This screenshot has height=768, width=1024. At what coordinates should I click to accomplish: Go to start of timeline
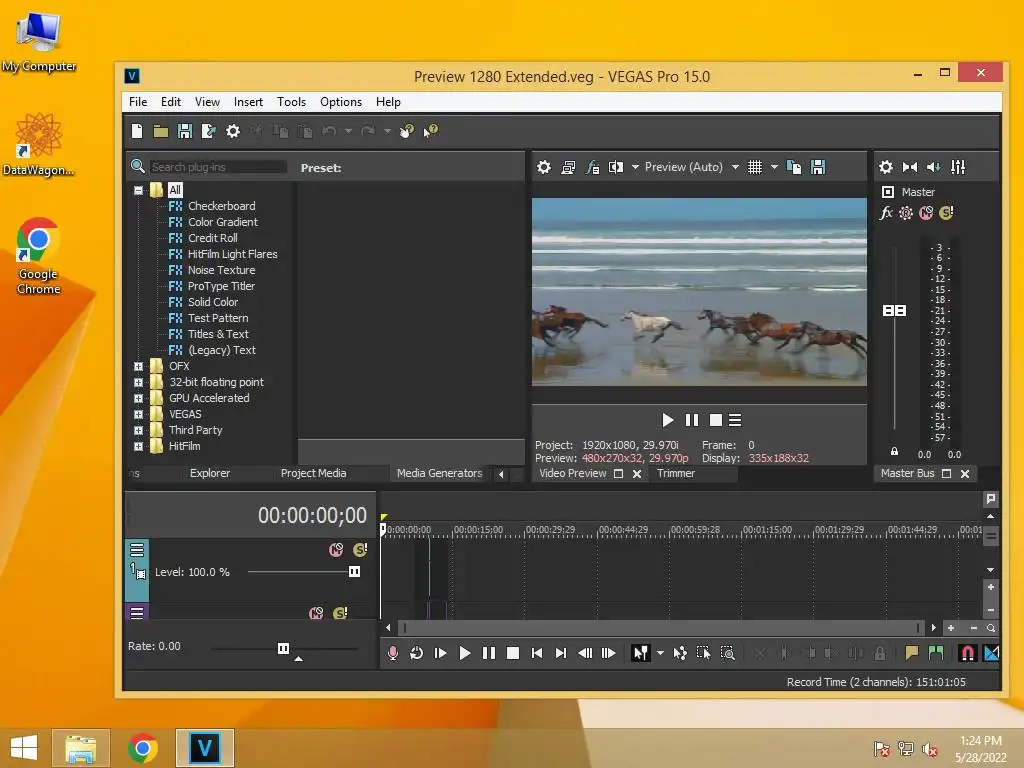coord(536,653)
